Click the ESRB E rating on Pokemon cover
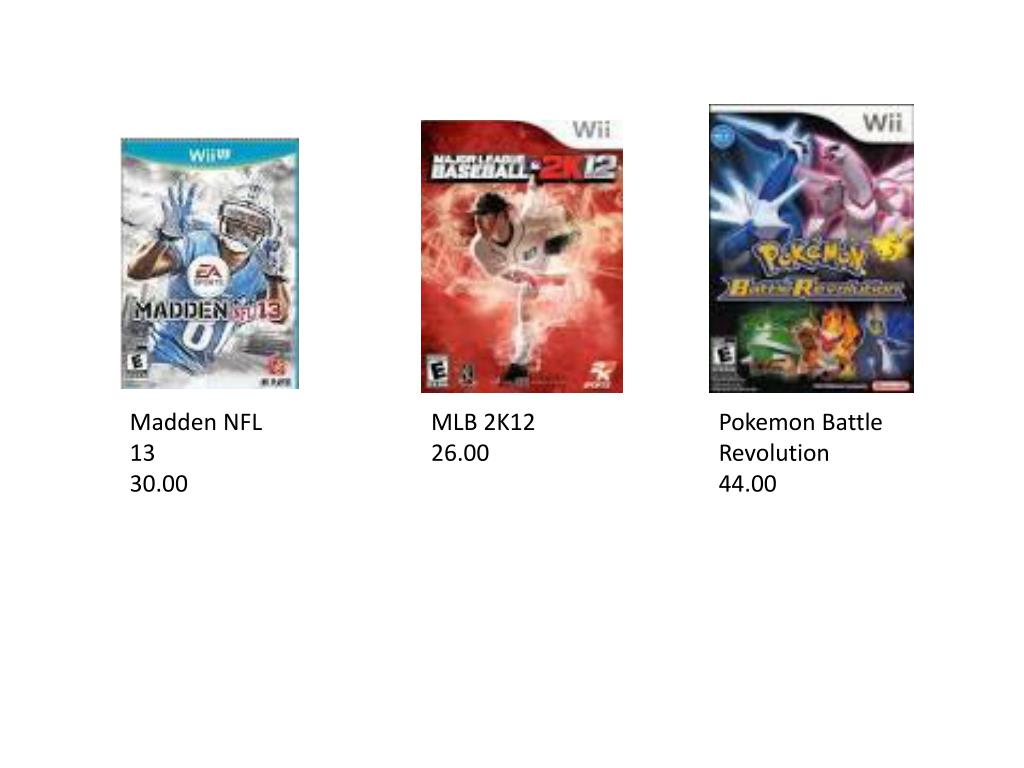1024x768 pixels. point(724,355)
